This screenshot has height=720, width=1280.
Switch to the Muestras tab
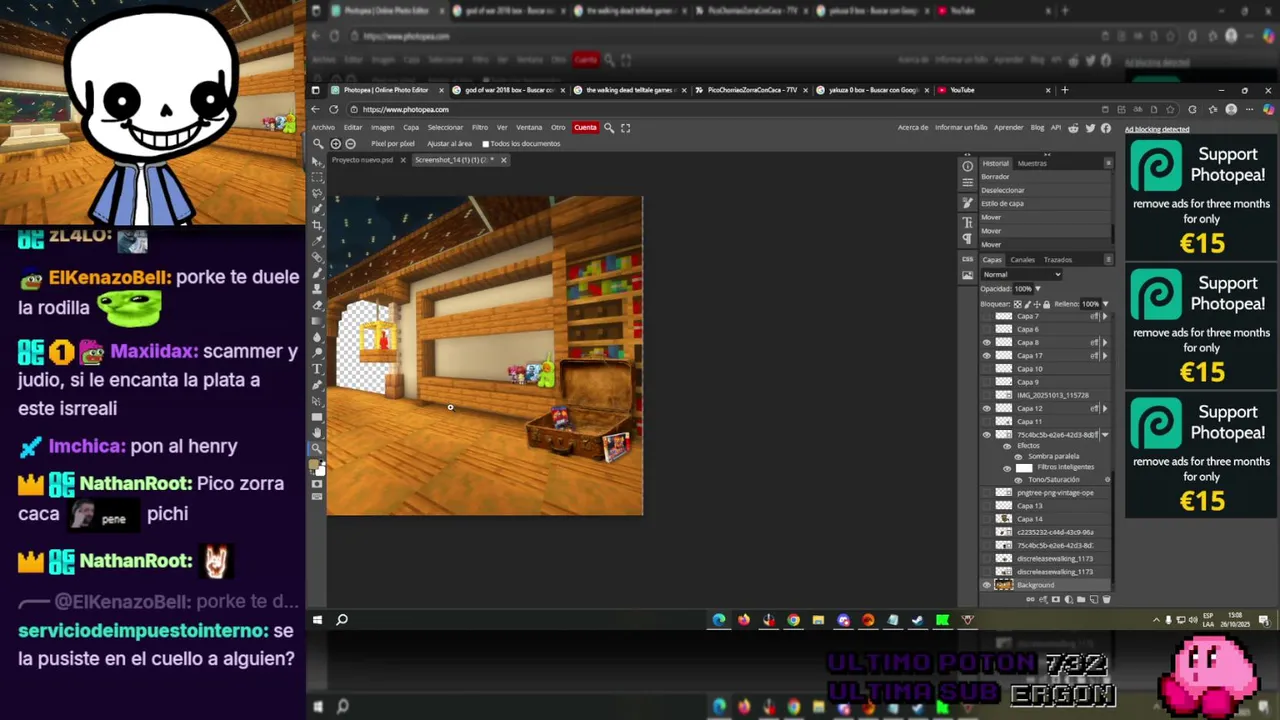point(1032,163)
